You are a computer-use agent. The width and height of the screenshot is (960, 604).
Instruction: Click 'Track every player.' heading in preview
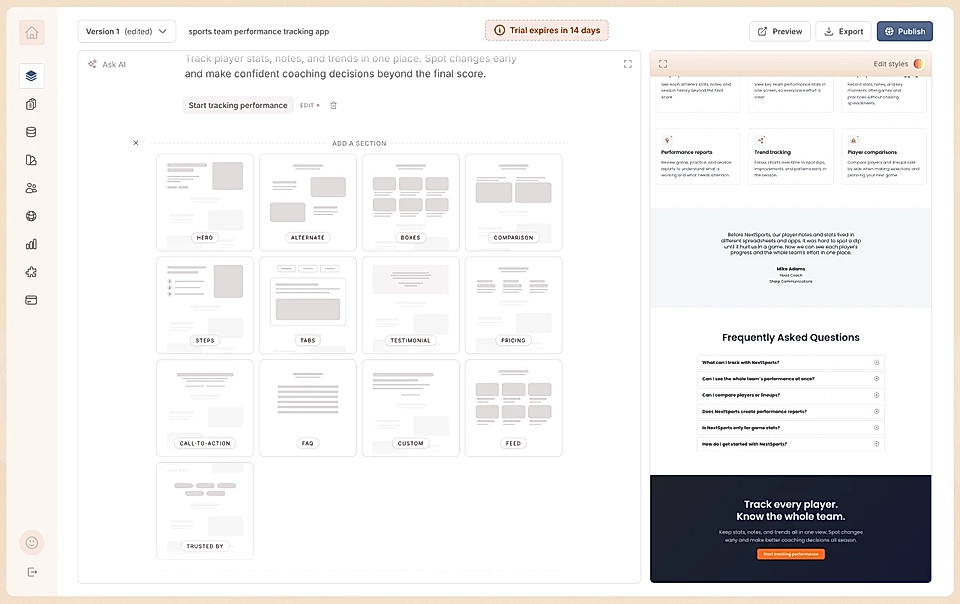(x=790, y=504)
